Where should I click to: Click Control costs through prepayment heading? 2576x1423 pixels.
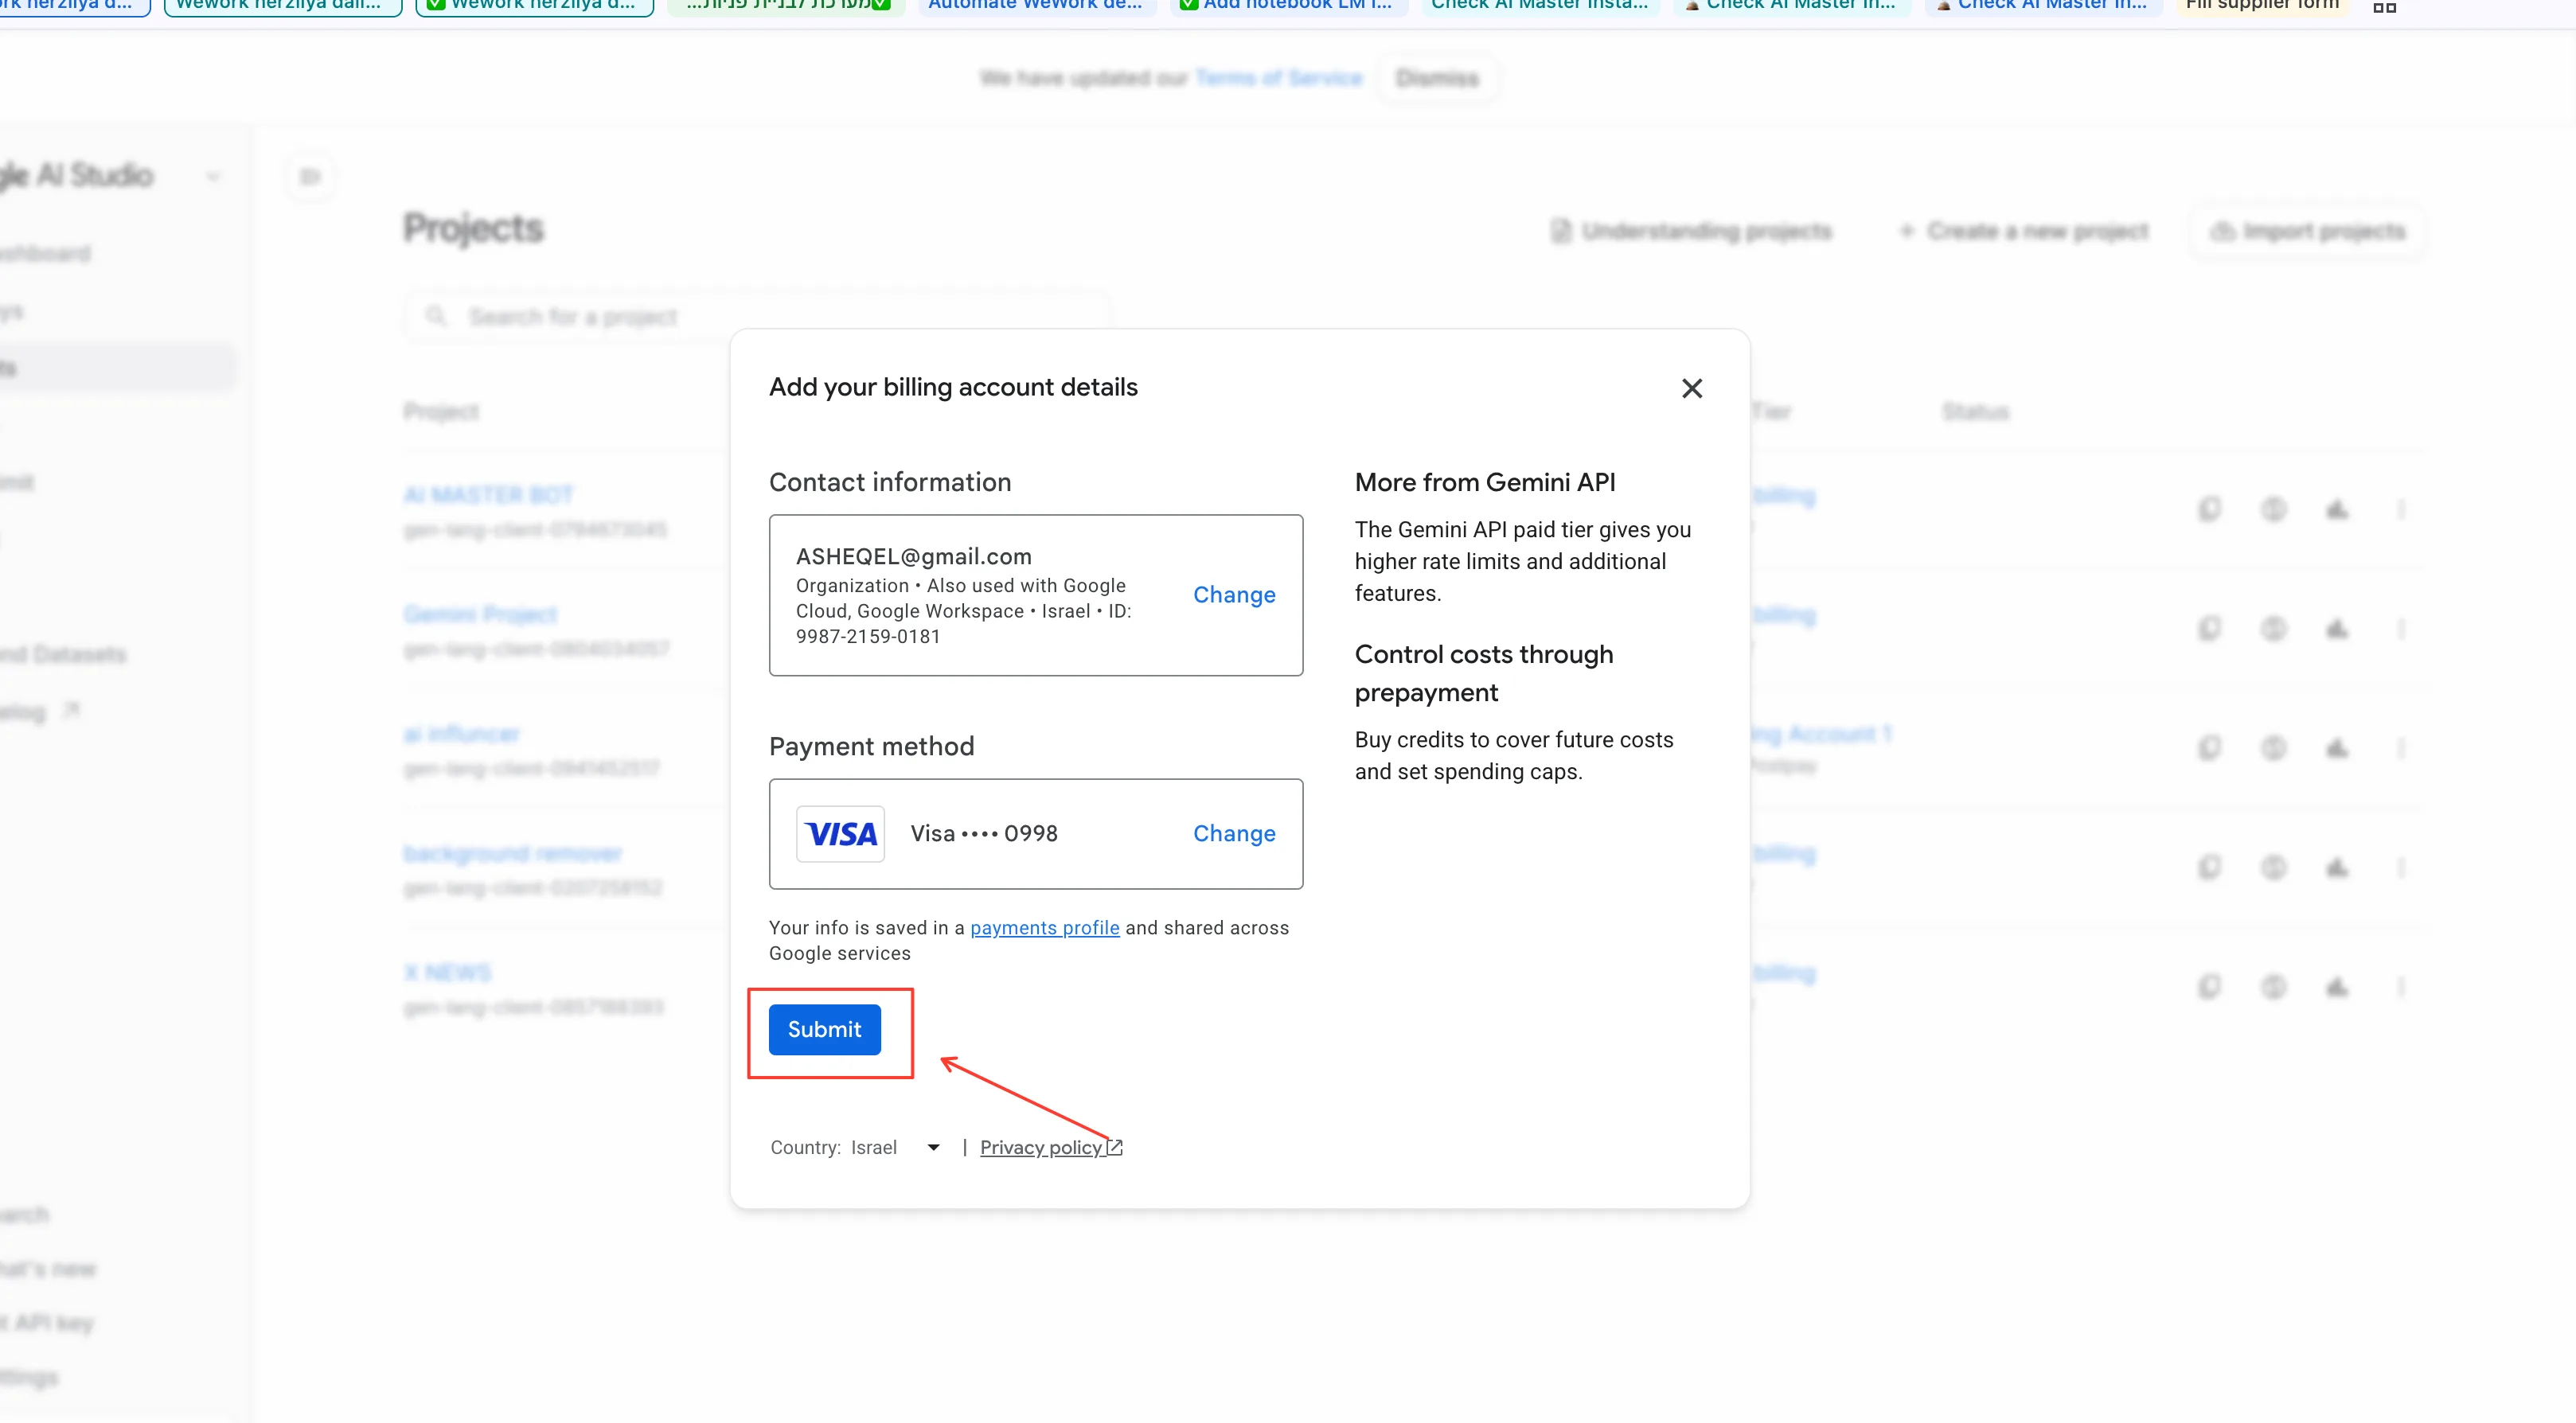pyautogui.click(x=1484, y=673)
